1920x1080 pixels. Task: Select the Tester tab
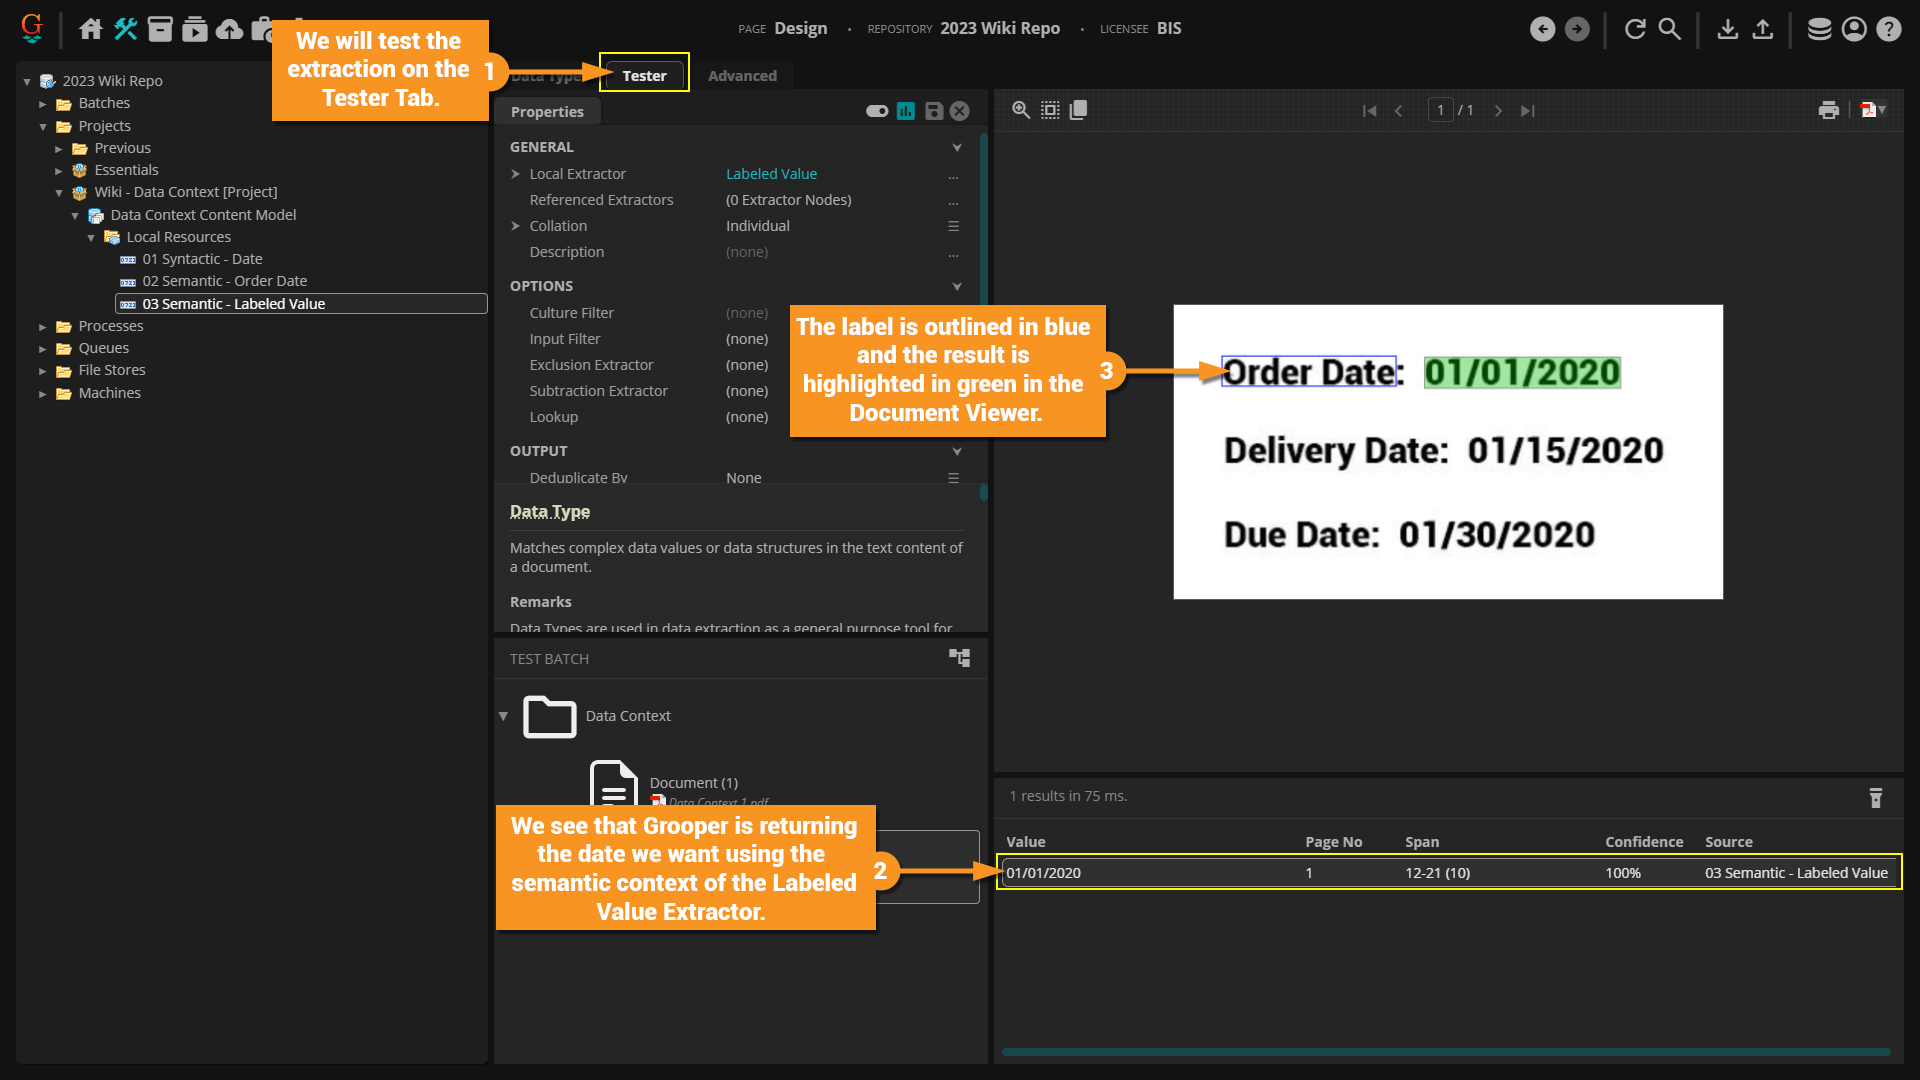click(x=644, y=76)
